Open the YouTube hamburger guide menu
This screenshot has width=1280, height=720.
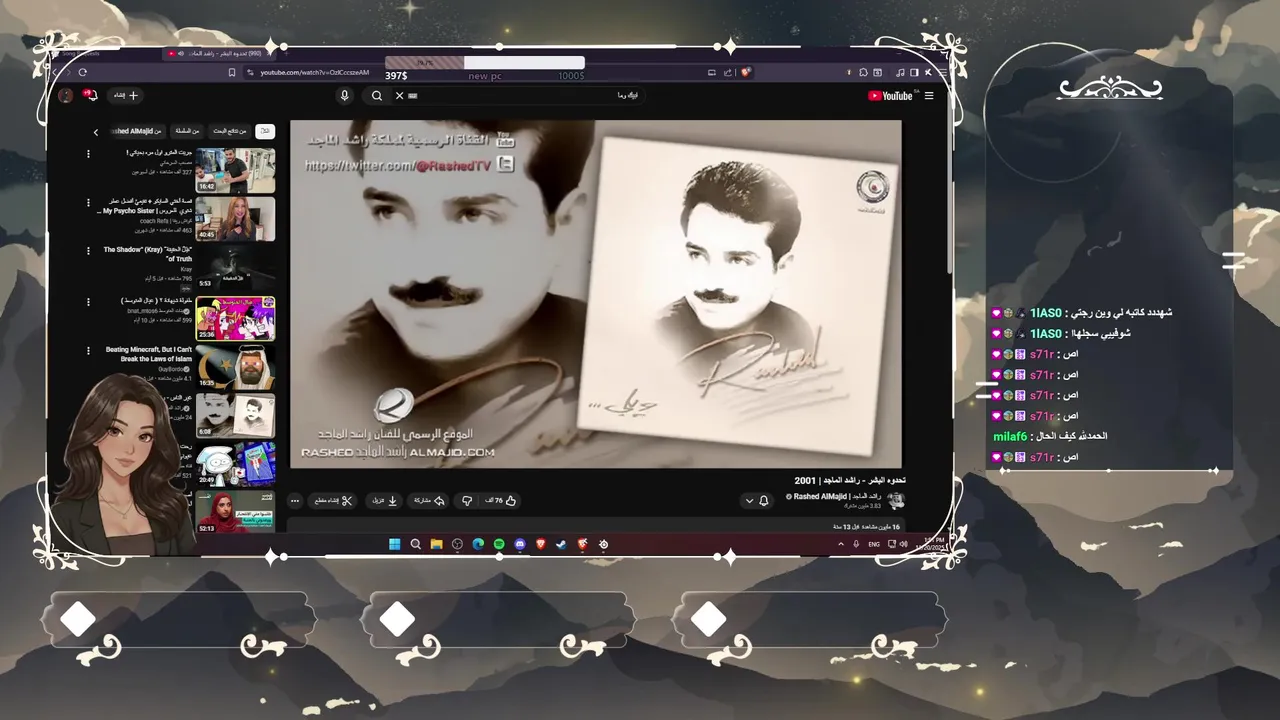(929, 96)
